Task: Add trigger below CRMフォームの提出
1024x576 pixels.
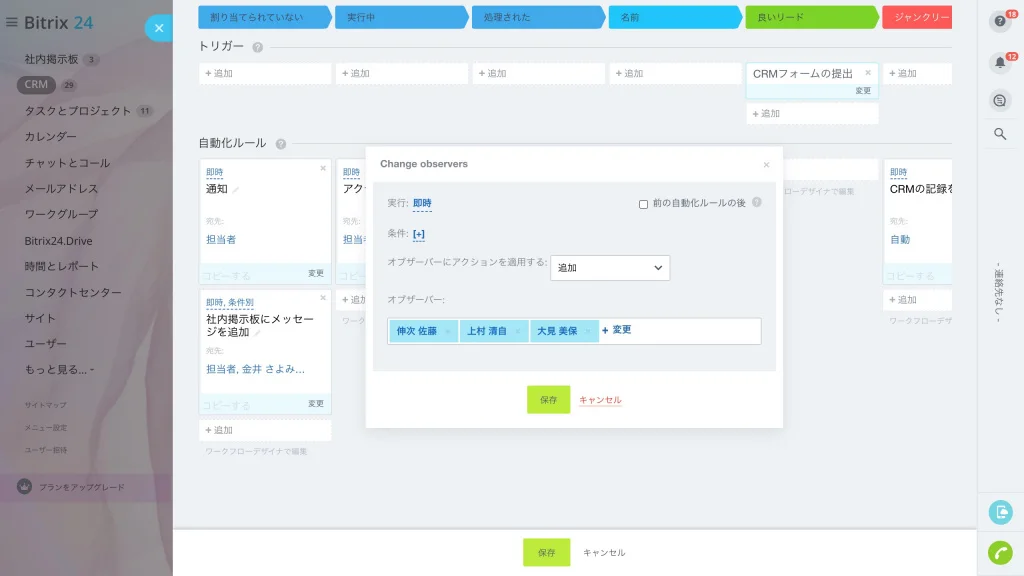Action: coord(812,114)
